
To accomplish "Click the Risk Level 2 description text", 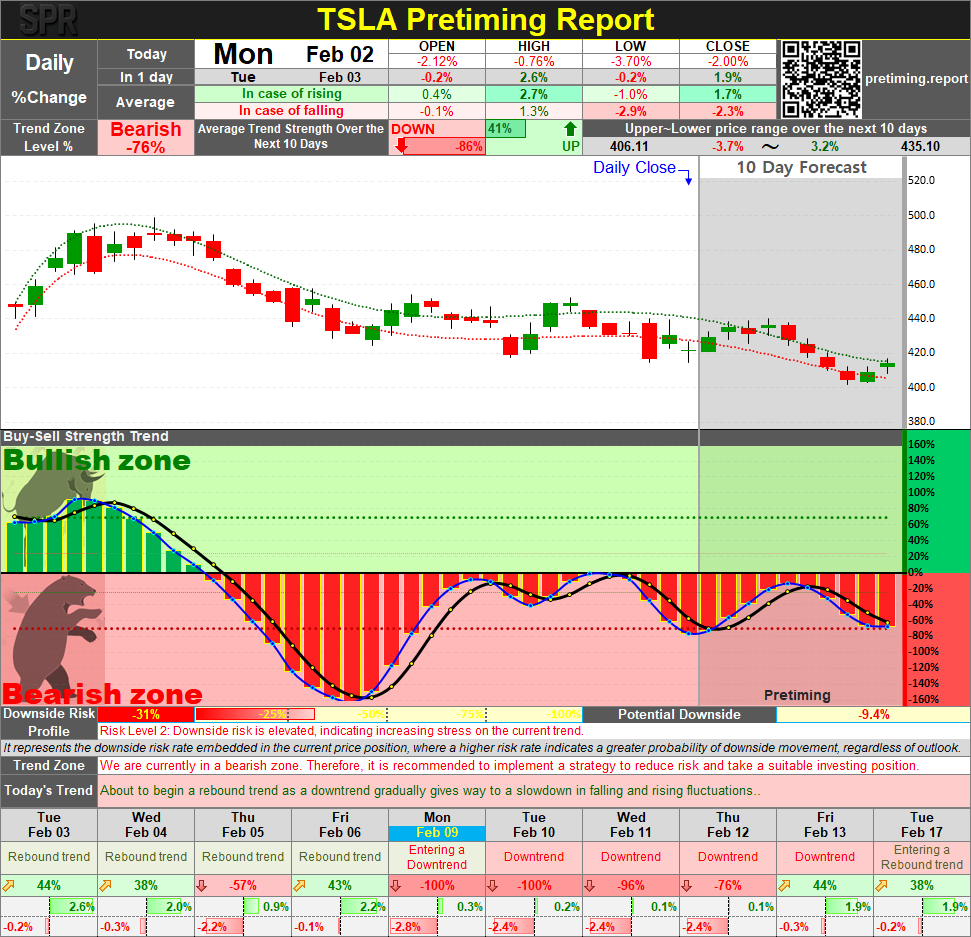I will coord(341,731).
